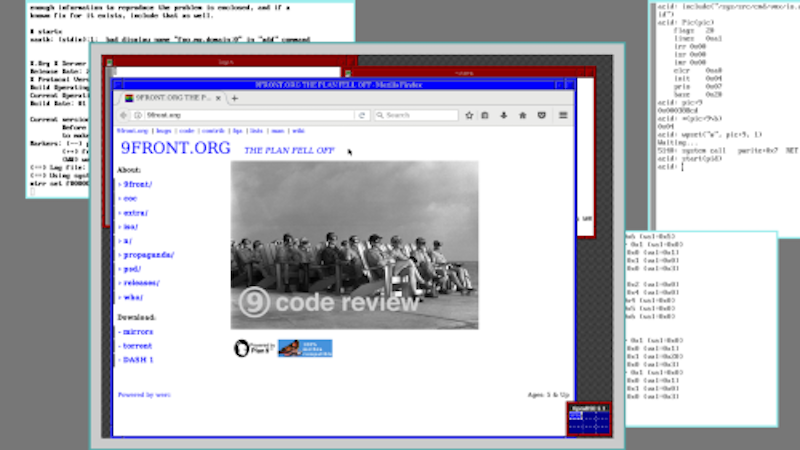Select the 9FRONT.ORG THE P... tab

click(x=172, y=98)
